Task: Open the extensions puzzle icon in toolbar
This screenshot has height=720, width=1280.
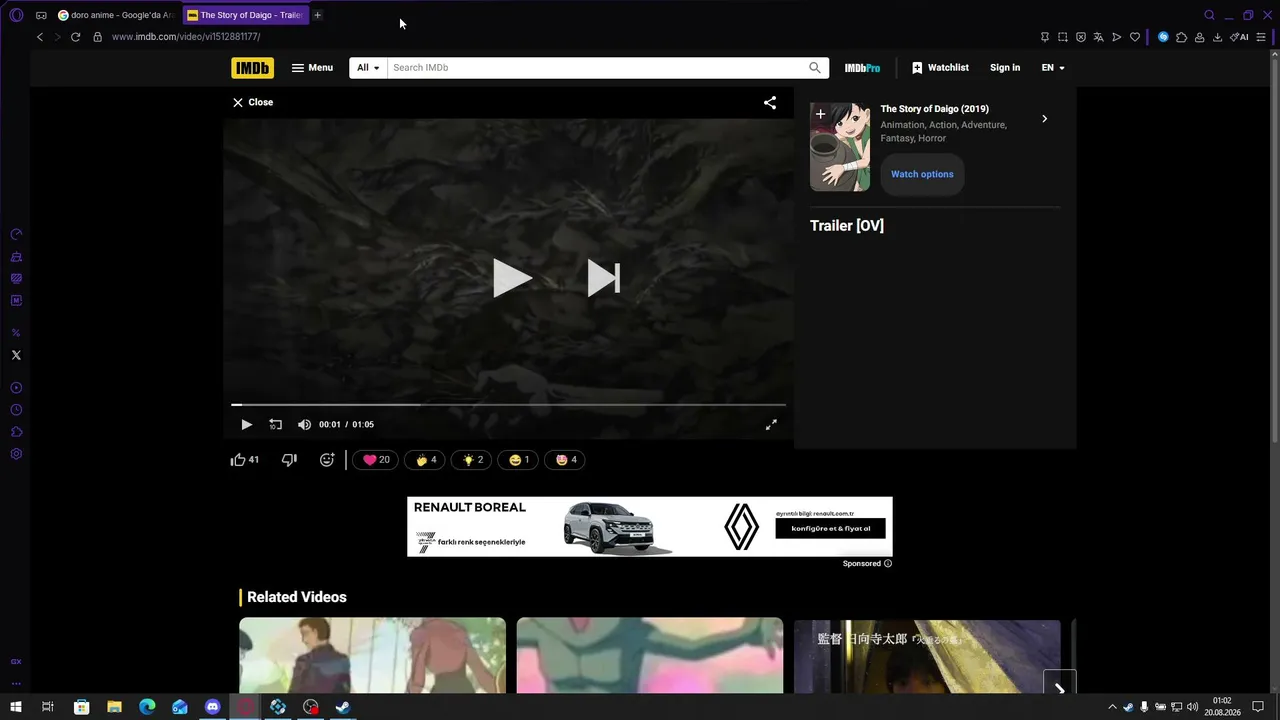Action: (x=1181, y=37)
